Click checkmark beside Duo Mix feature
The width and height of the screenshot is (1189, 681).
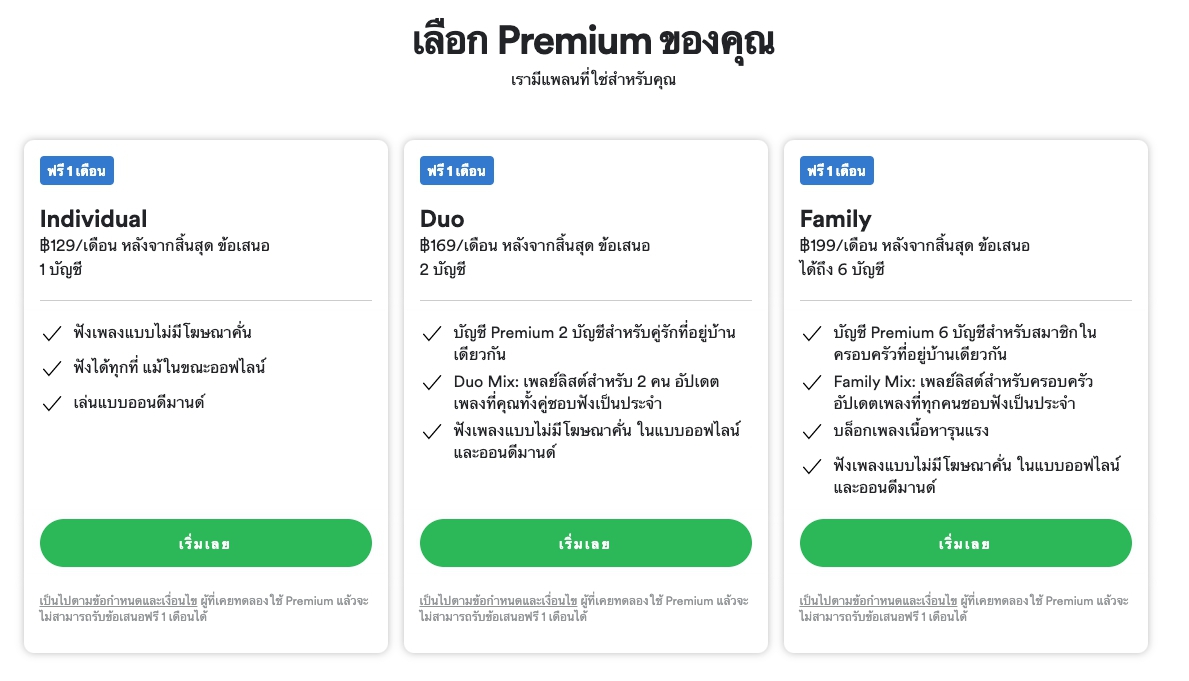tap(432, 383)
